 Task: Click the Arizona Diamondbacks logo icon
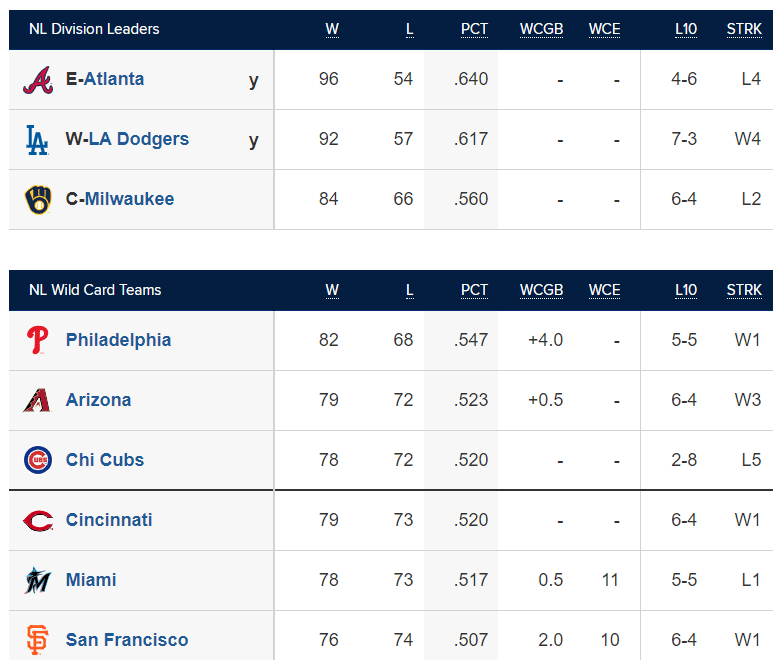coord(37,400)
